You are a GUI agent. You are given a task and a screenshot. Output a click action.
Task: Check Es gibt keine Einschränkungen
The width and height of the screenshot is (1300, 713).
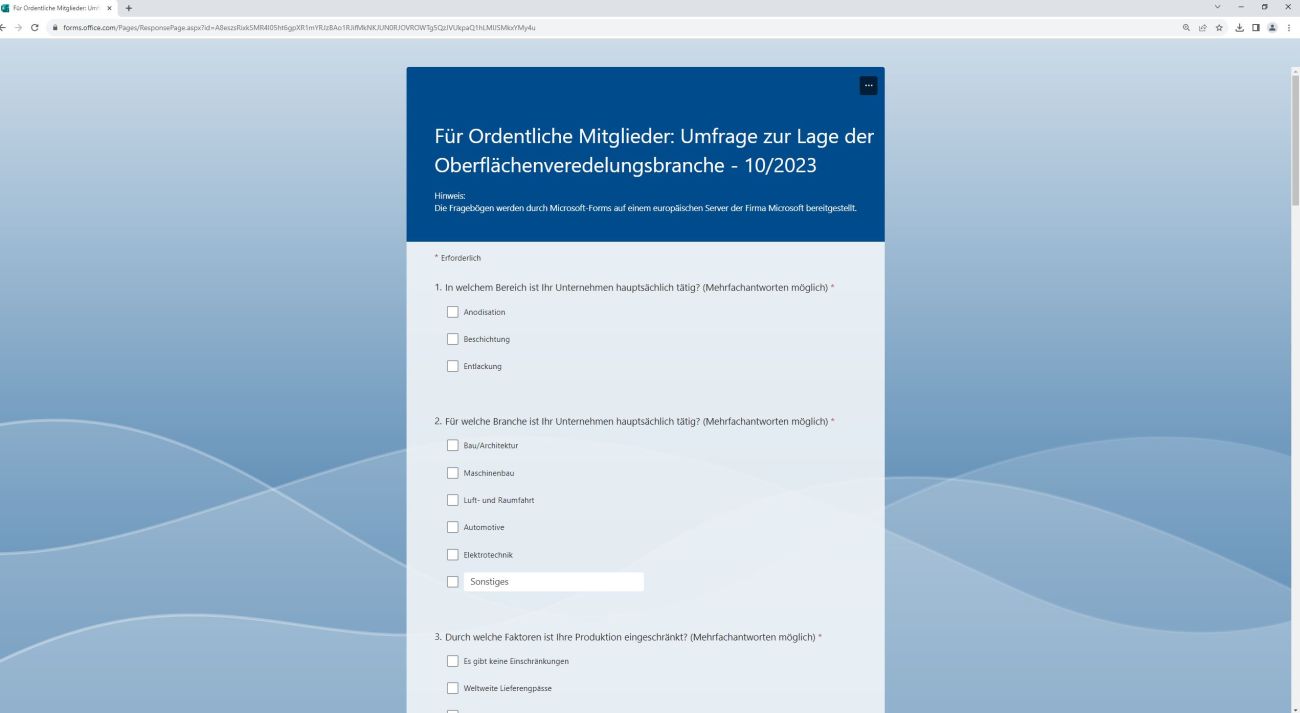pyautogui.click(x=452, y=661)
